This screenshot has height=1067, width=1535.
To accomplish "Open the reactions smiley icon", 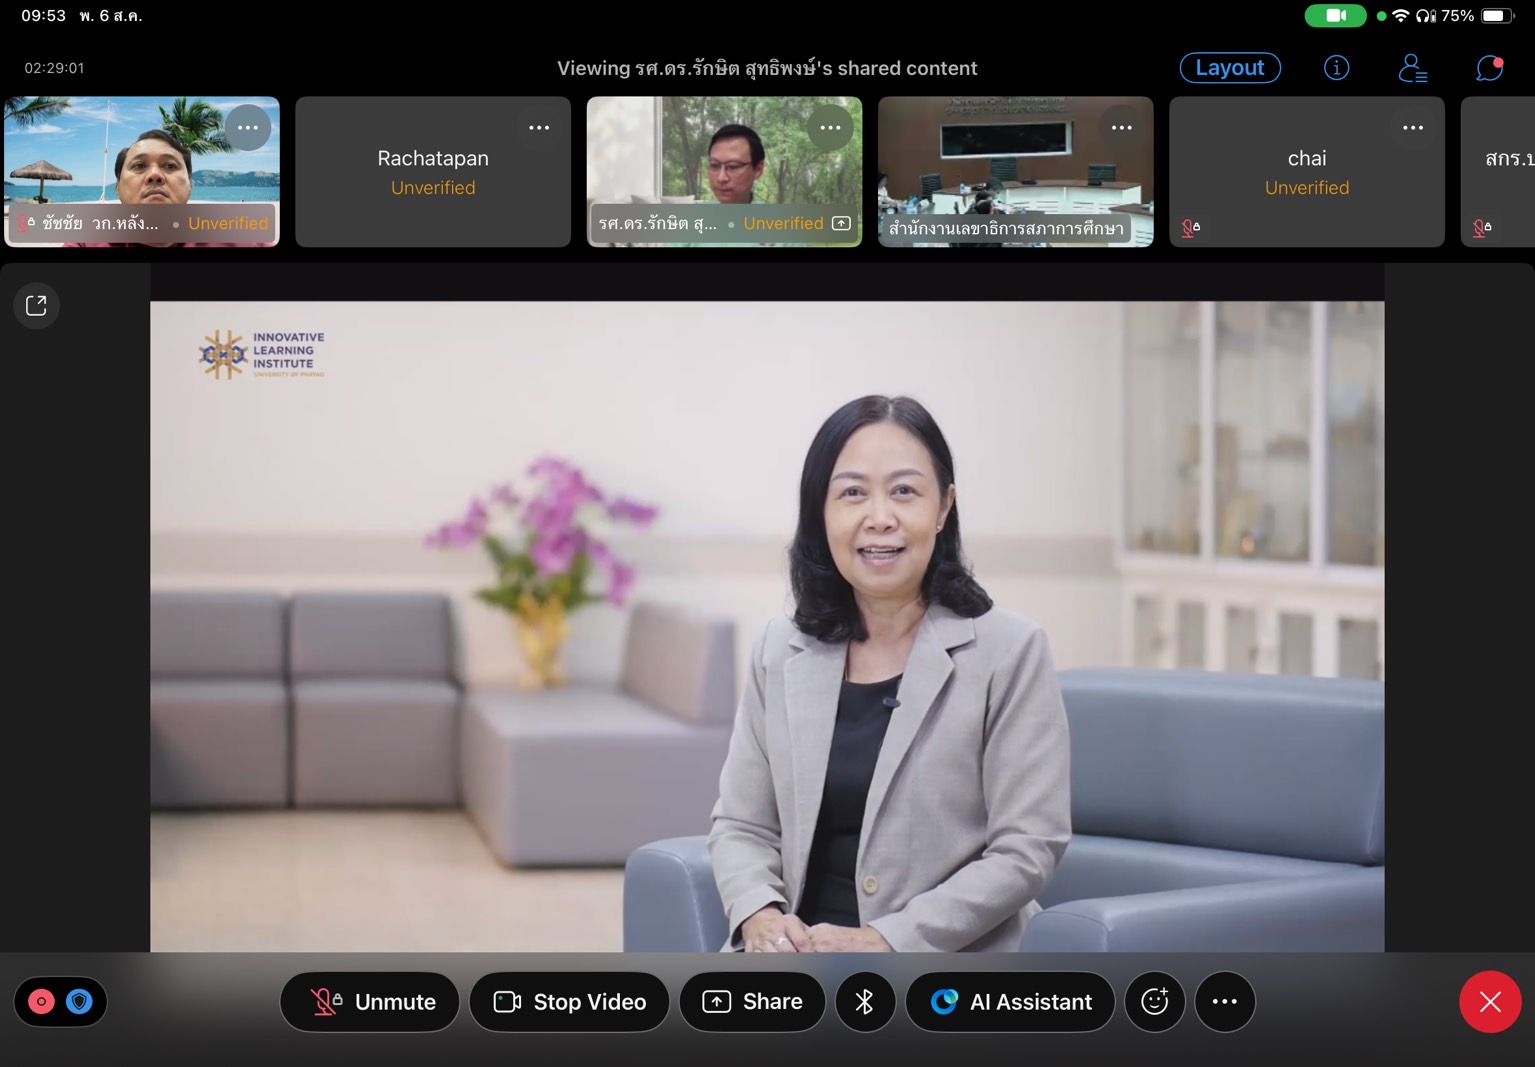I will pos(1155,1001).
